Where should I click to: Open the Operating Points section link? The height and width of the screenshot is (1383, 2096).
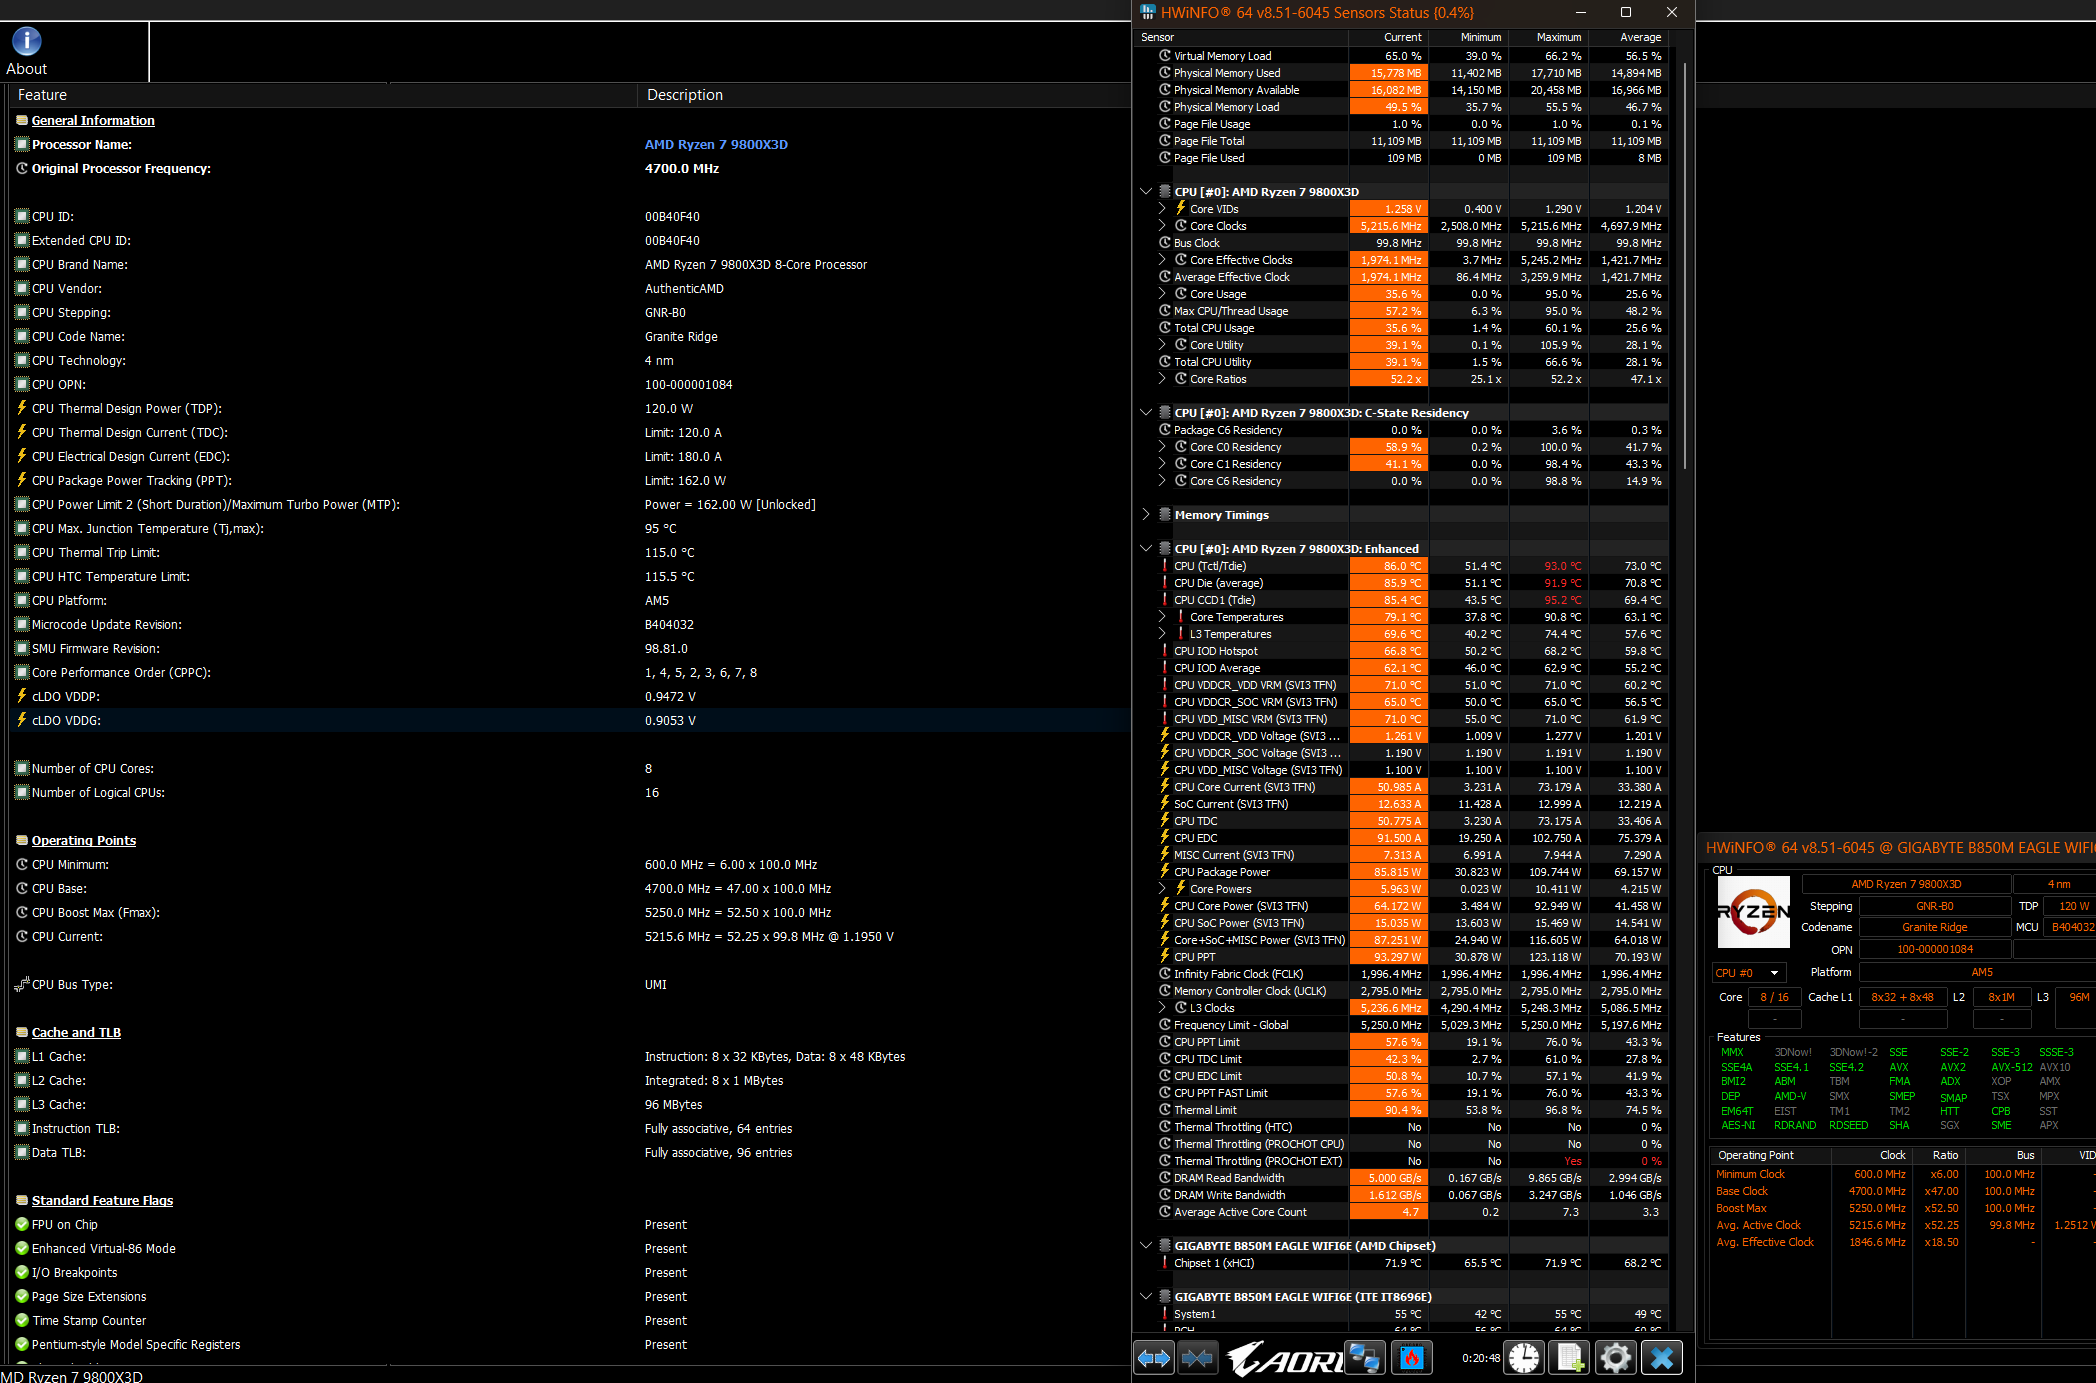[84, 841]
